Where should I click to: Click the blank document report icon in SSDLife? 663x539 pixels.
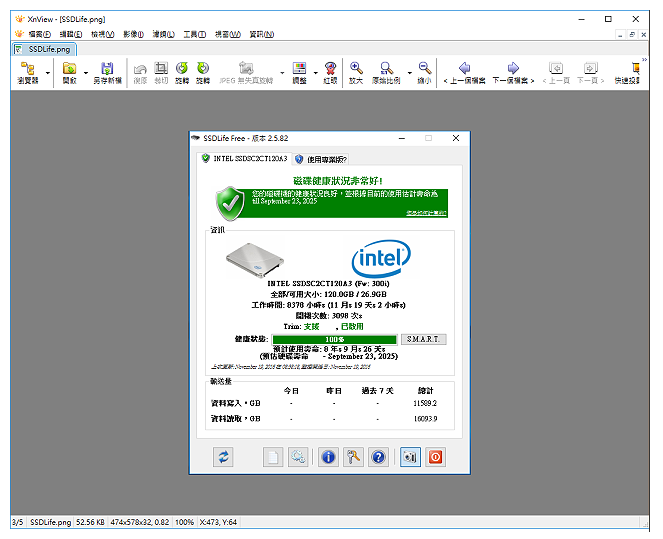click(x=273, y=457)
